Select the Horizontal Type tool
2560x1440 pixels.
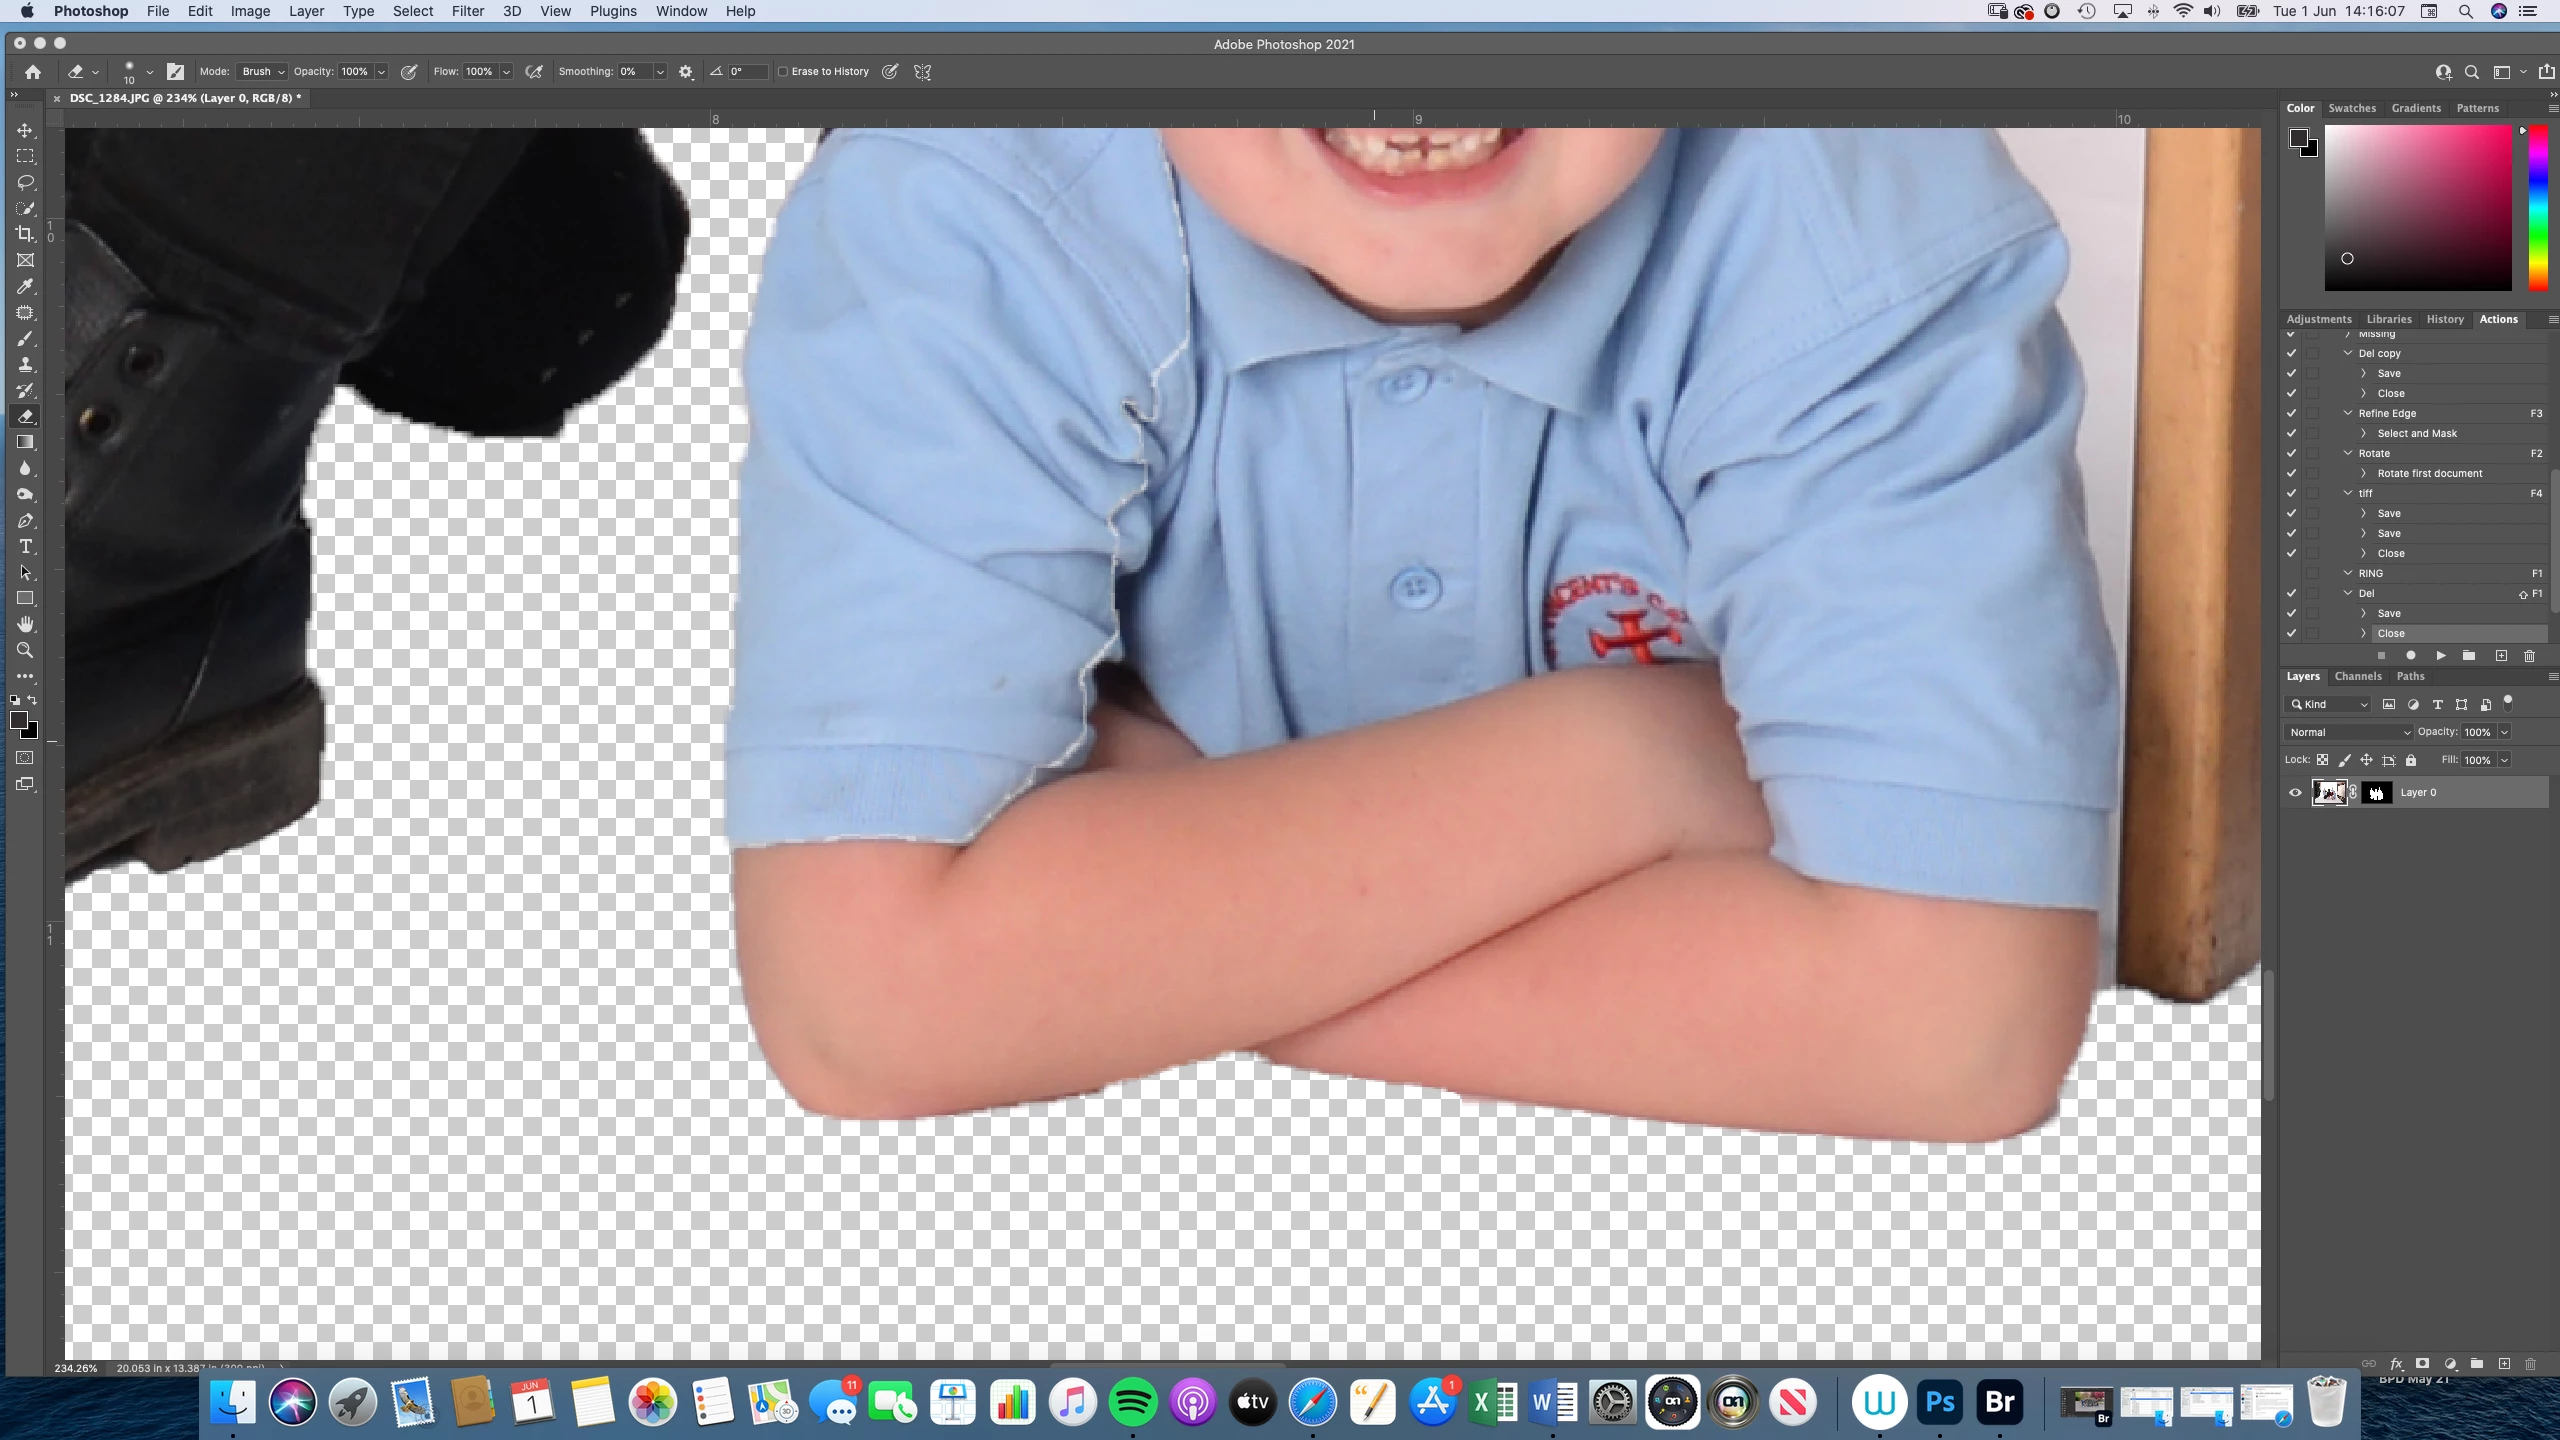click(x=25, y=547)
